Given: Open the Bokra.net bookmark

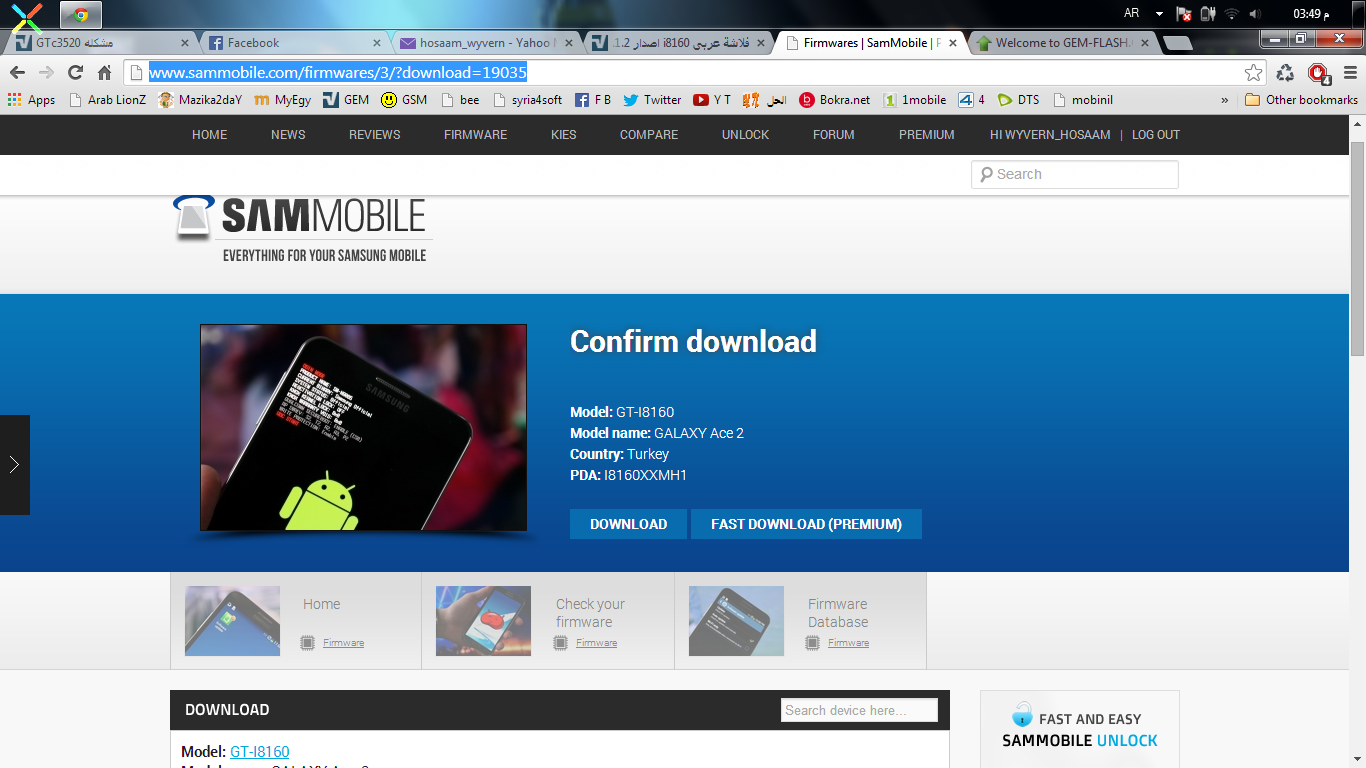Looking at the screenshot, I should [x=835, y=100].
